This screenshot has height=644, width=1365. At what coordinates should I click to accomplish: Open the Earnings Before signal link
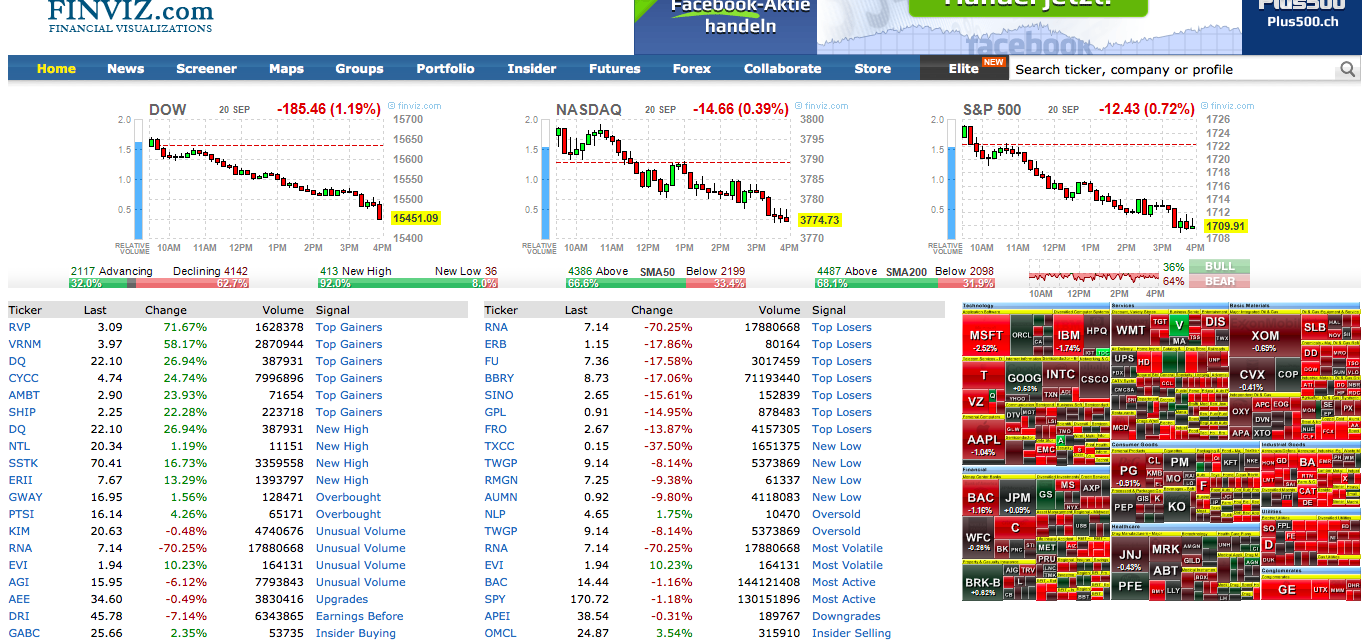click(360, 616)
